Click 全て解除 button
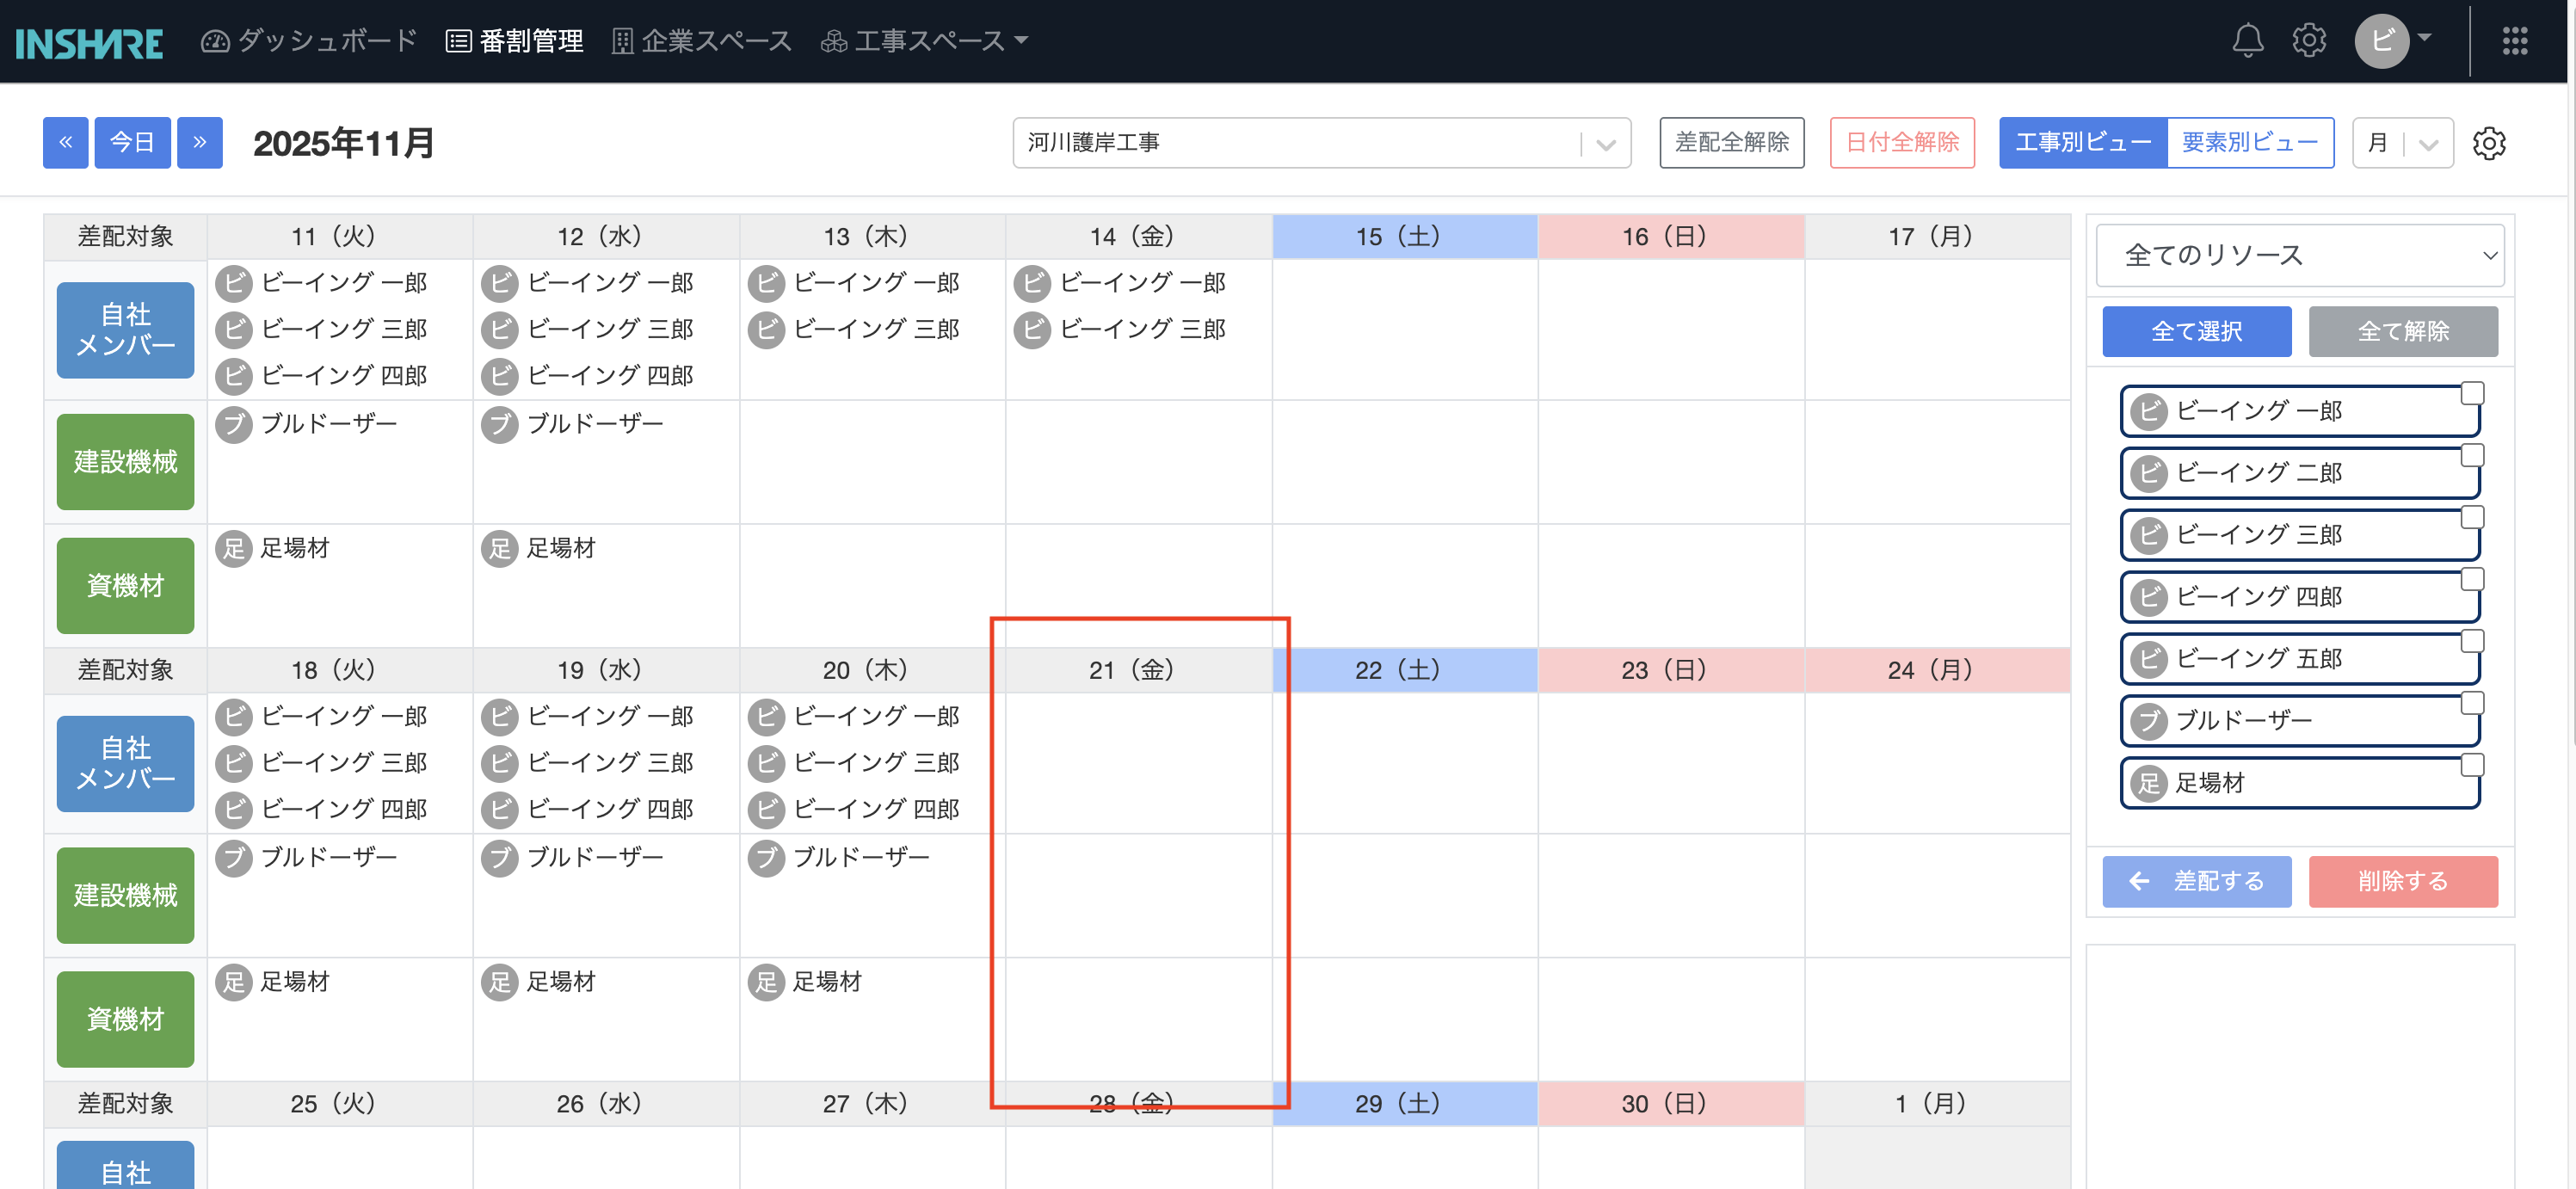This screenshot has width=2576, height=1189. 2403,332
